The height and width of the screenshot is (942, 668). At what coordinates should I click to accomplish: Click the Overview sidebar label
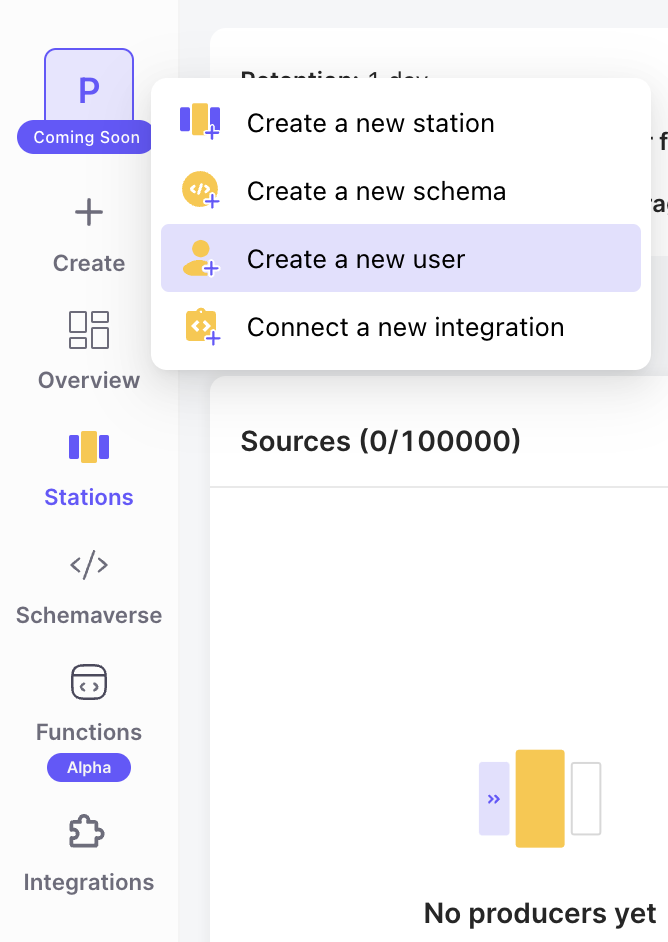coord(89,380)
